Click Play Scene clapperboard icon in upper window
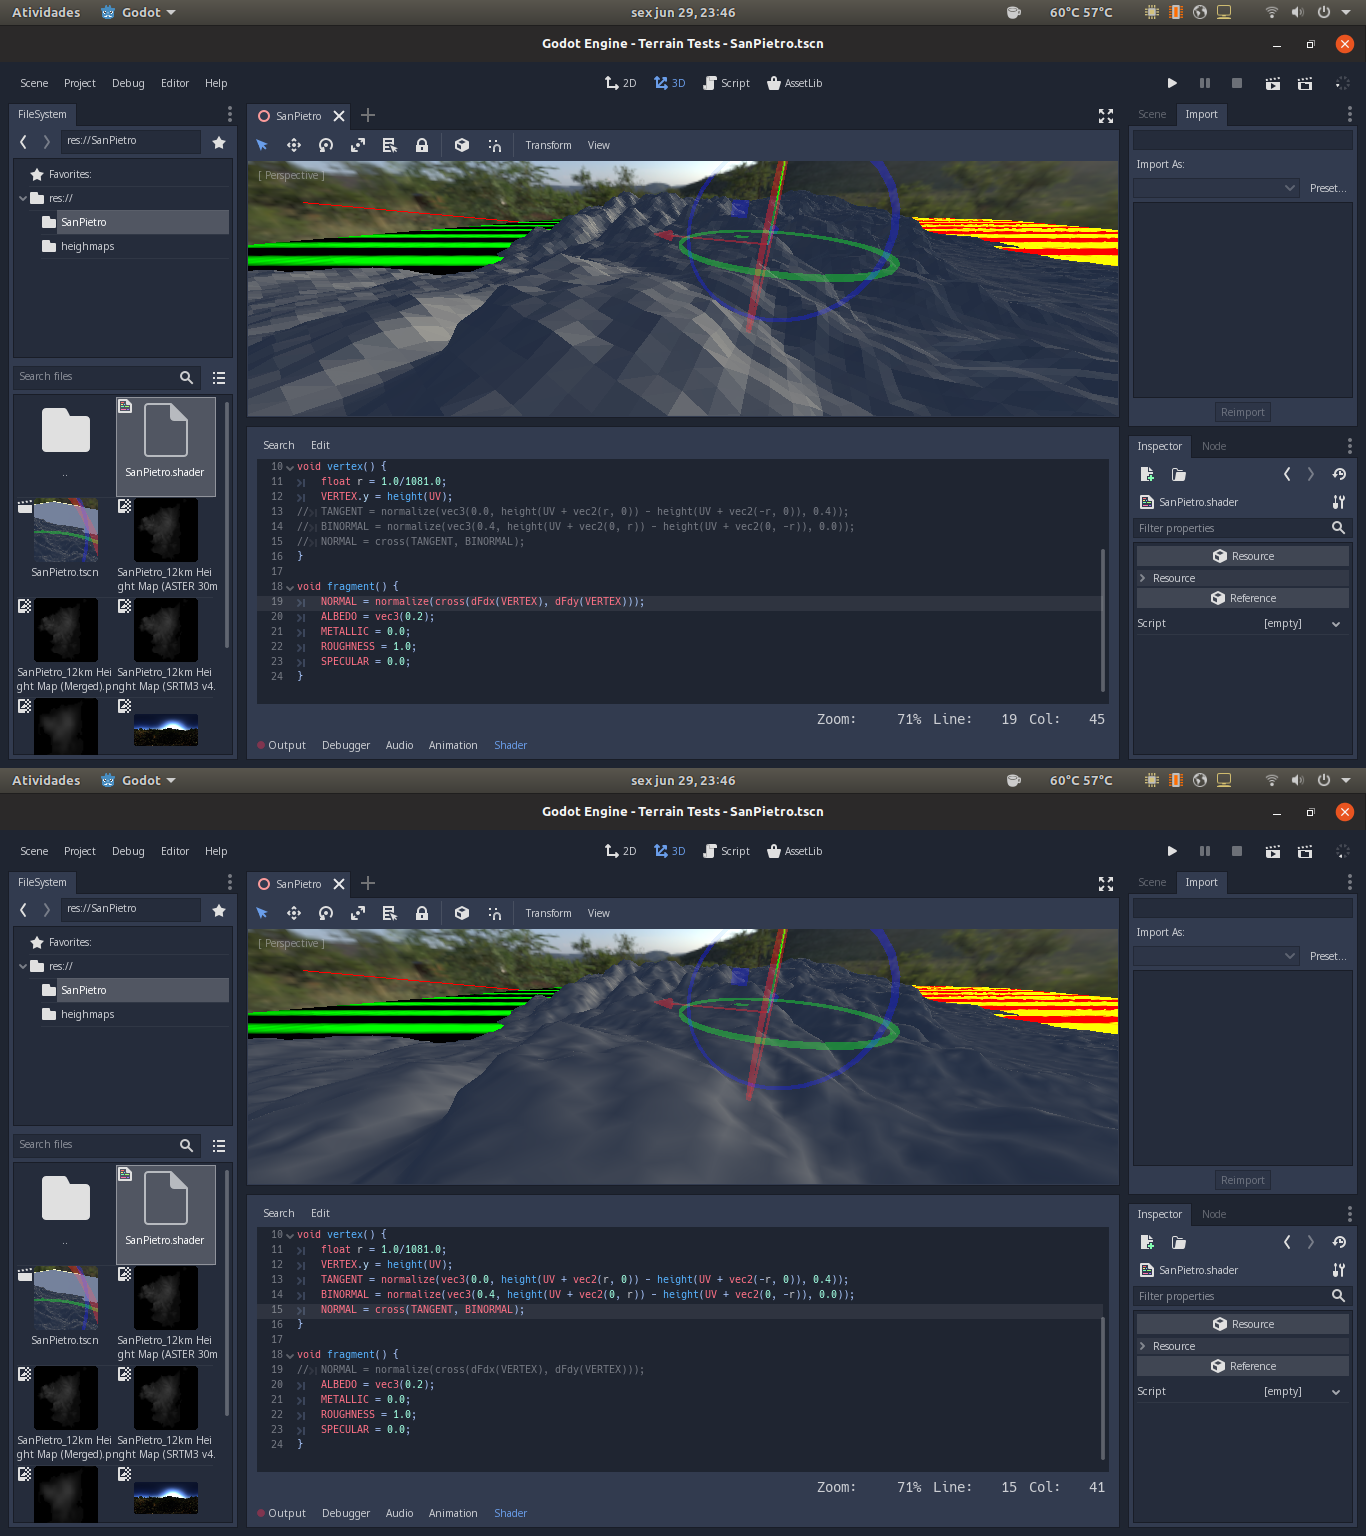Image resolution: width=1366 pixels, height=1536 pixels. [x=1272, y=83]
